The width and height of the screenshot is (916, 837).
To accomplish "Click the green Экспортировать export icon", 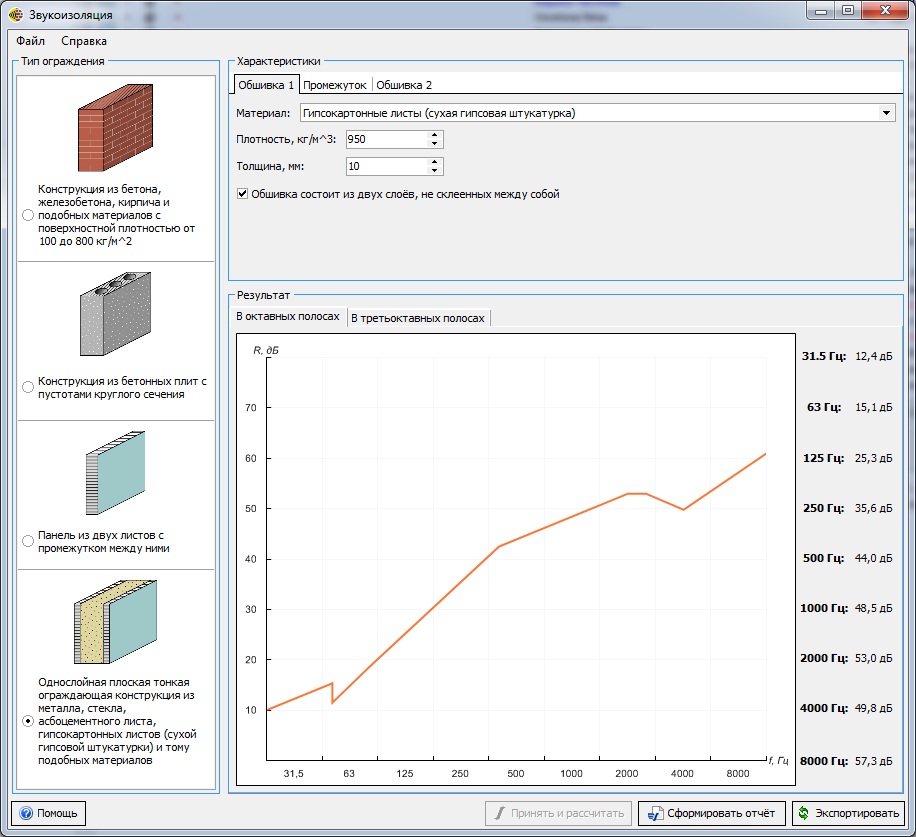I will click(803, 813).
